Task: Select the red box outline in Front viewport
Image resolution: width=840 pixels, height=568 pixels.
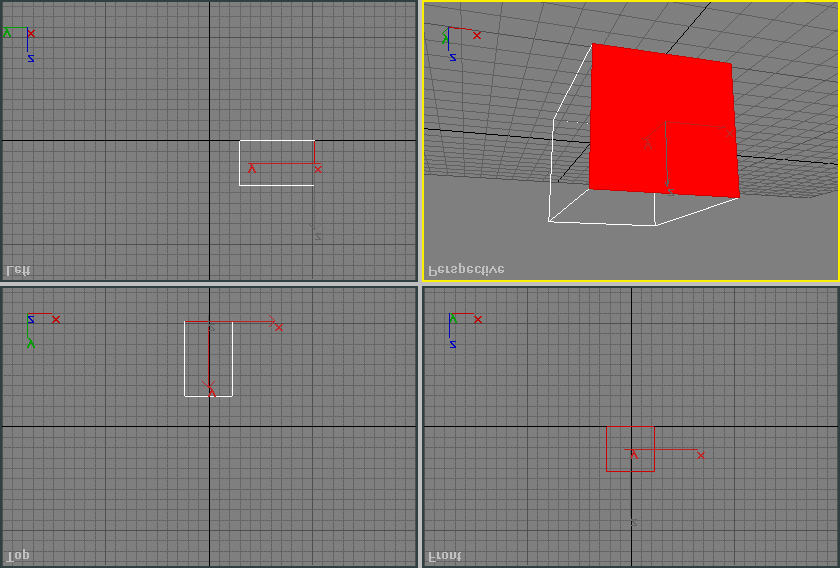Action: click(x=630, y=449)
